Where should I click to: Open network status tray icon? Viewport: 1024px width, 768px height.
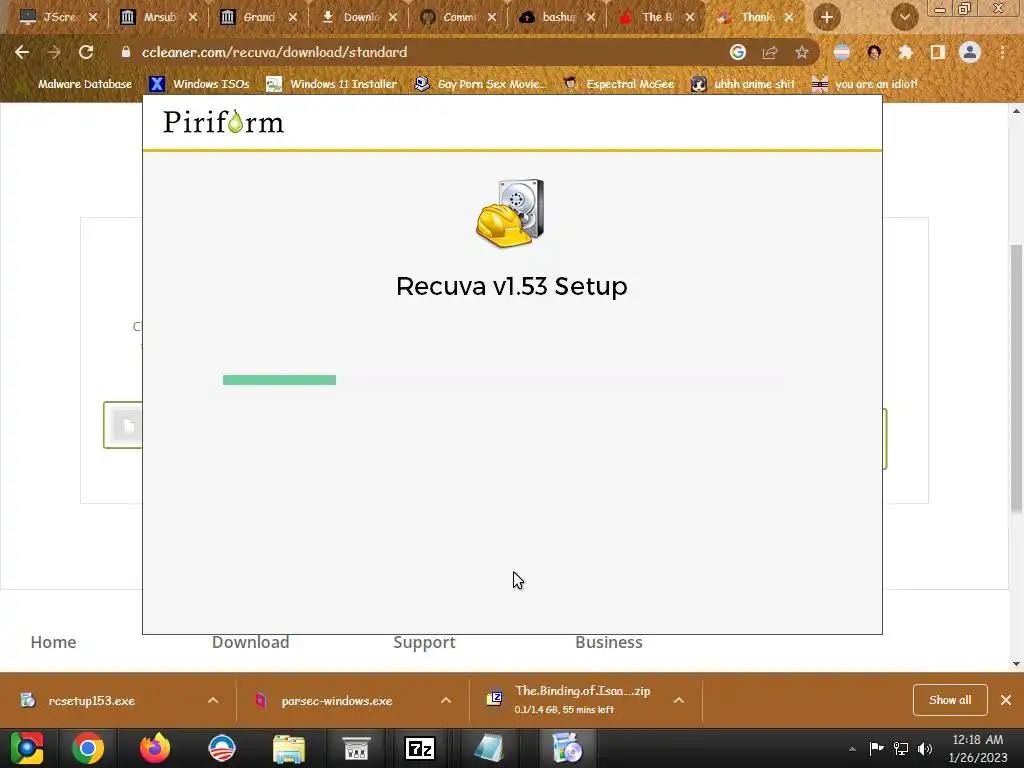point(901,748)
